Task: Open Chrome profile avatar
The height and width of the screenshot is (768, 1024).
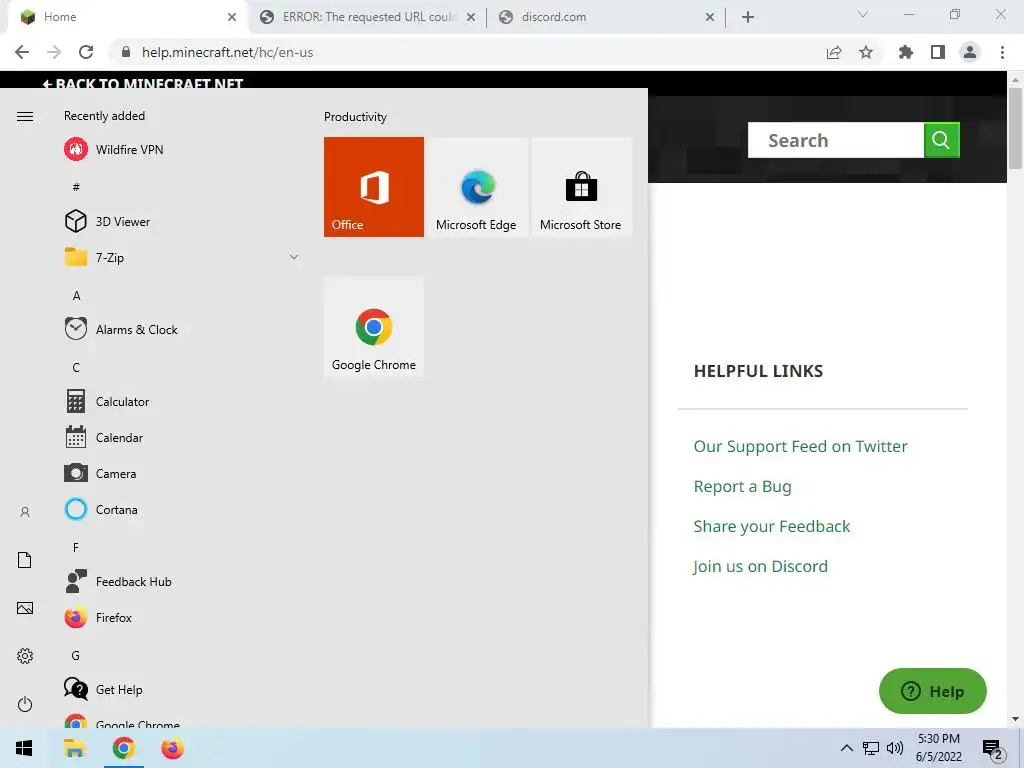Action: [970, 52]
